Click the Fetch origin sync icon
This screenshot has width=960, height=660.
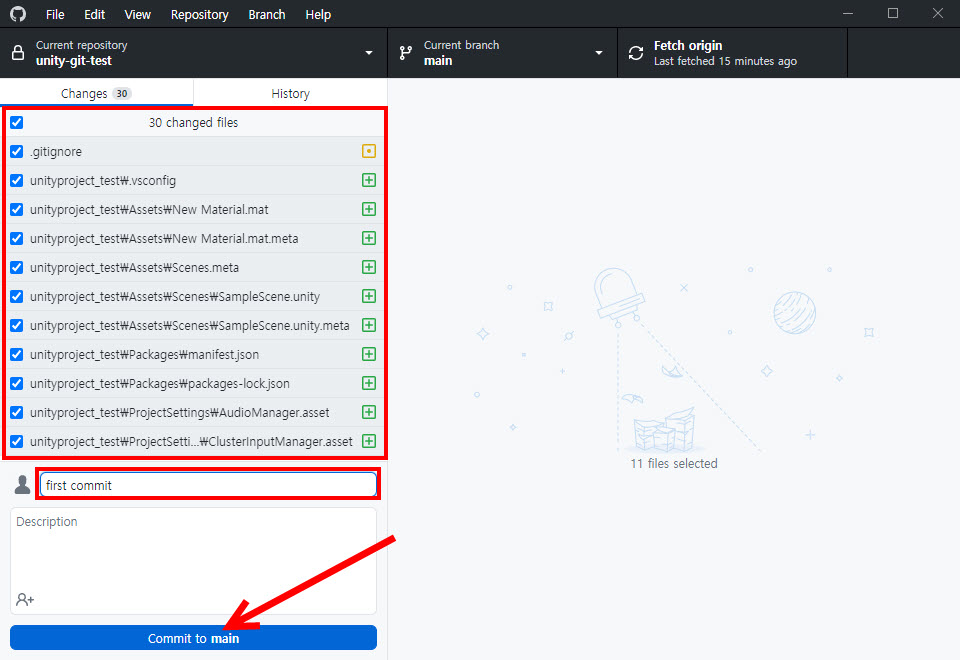[x=636, y=53]
